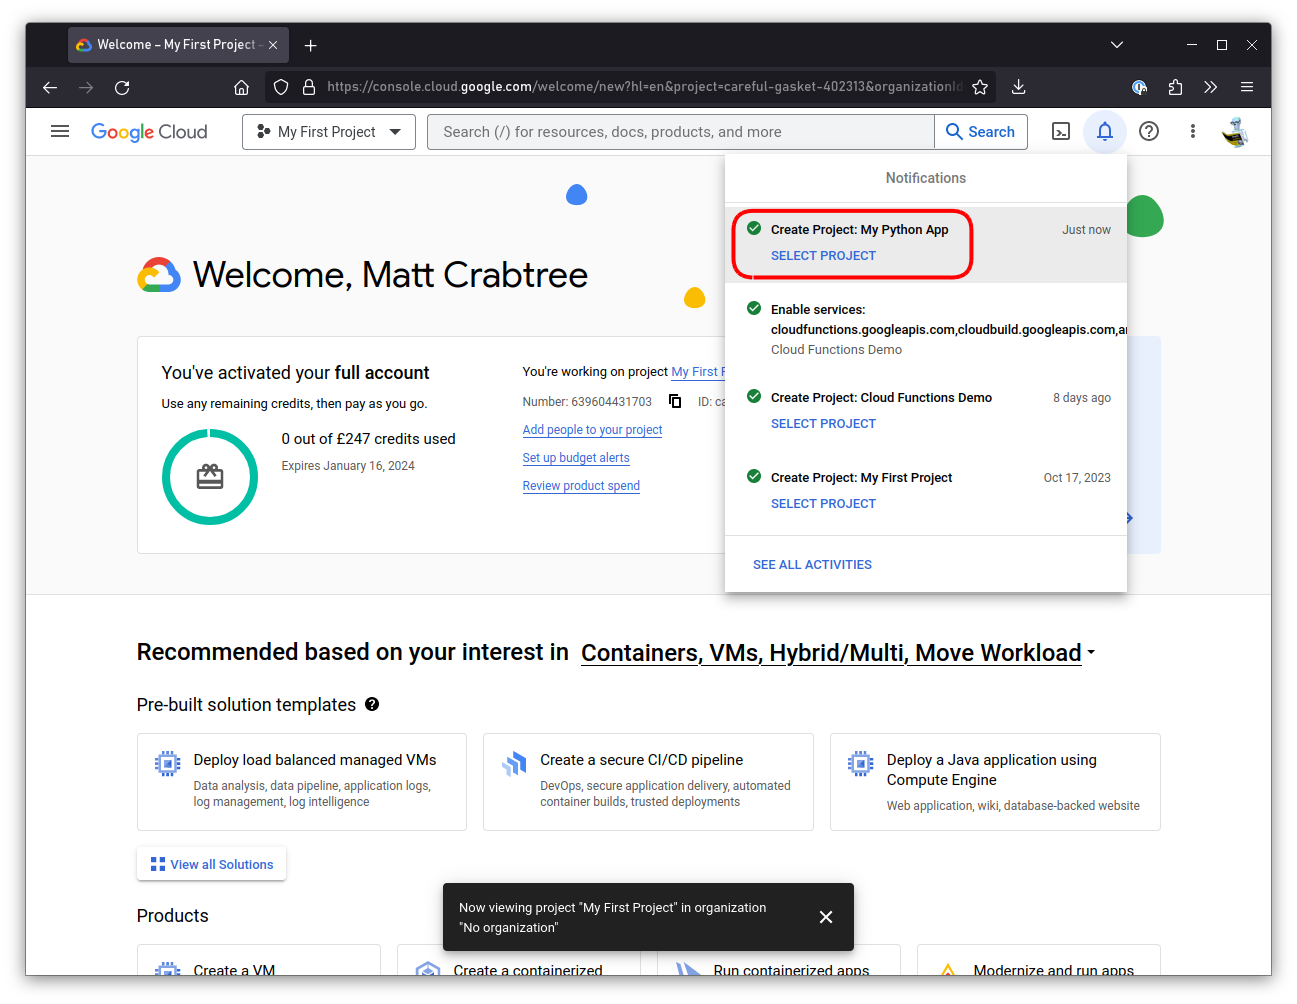Screen dimensions: 1297x1004
Task: Show more toolbar tools chevron
Action: (x=1211, y=87)
